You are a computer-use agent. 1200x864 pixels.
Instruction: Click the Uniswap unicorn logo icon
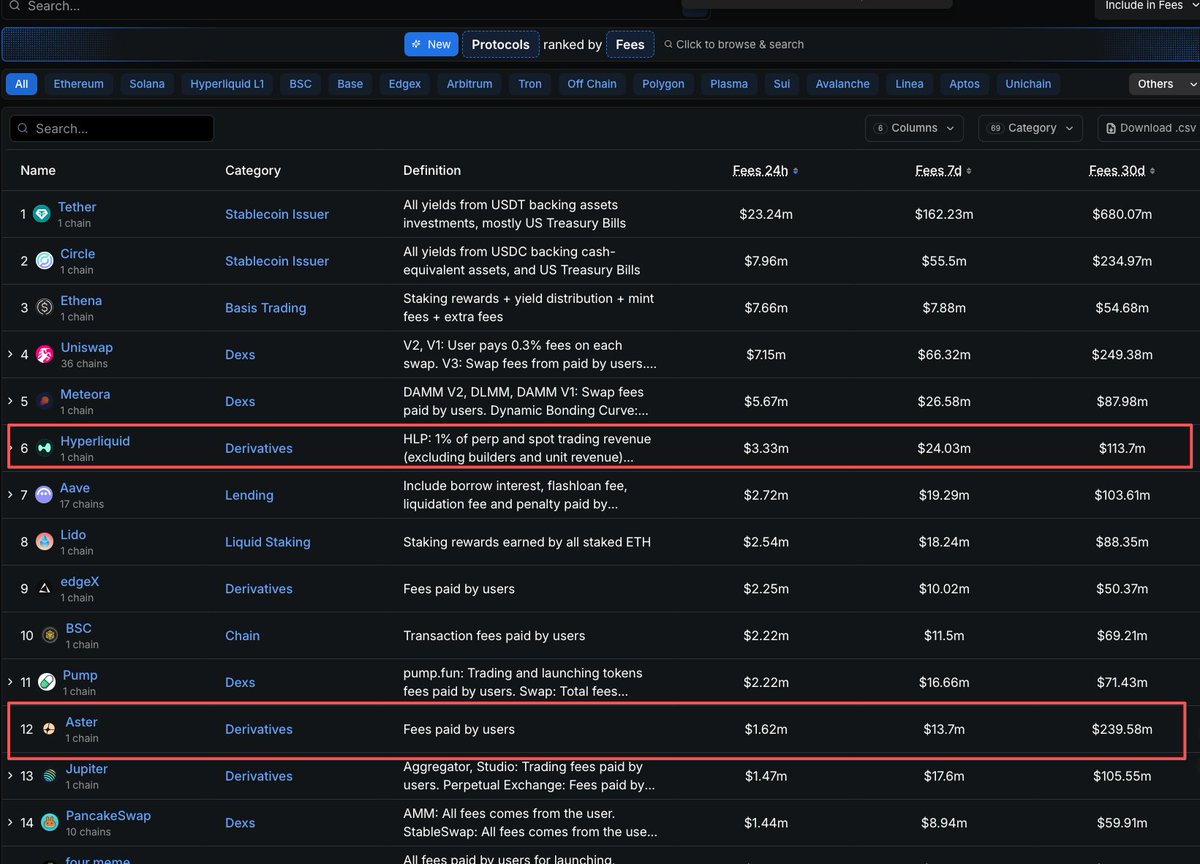click(x=45, y=355)
